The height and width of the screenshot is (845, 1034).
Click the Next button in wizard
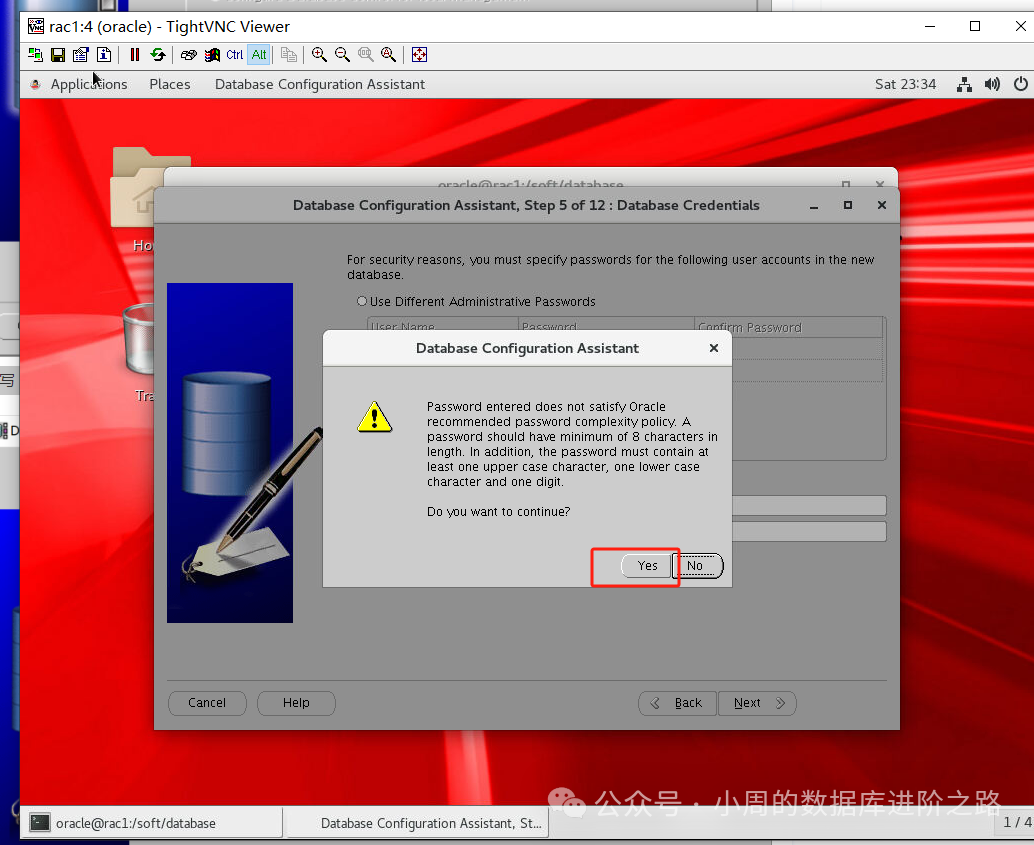pyautogui.click(x=757, y=703)
